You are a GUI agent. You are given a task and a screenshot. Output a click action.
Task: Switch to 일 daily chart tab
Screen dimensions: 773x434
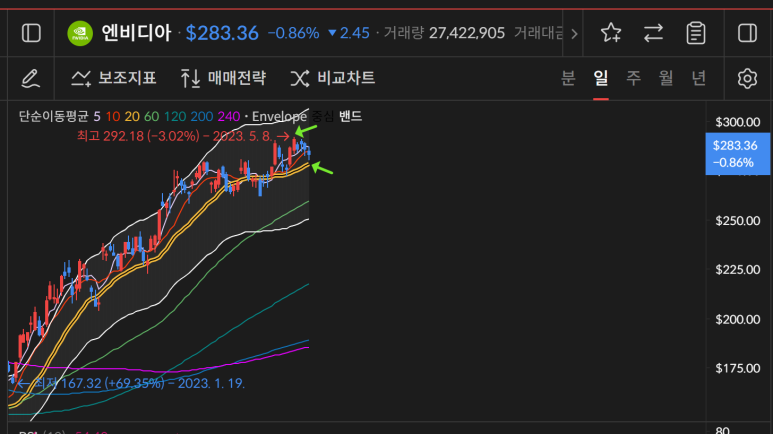point(600,78)
